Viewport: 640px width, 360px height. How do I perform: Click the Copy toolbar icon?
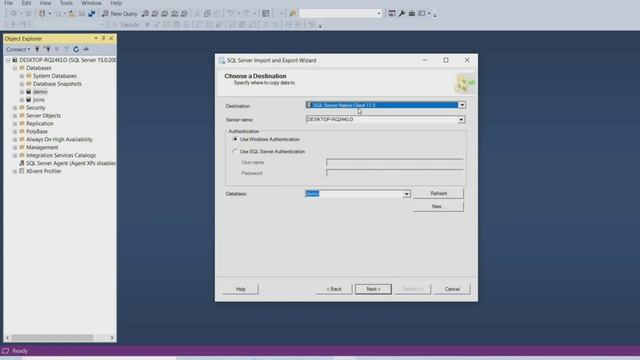[207, 13]
